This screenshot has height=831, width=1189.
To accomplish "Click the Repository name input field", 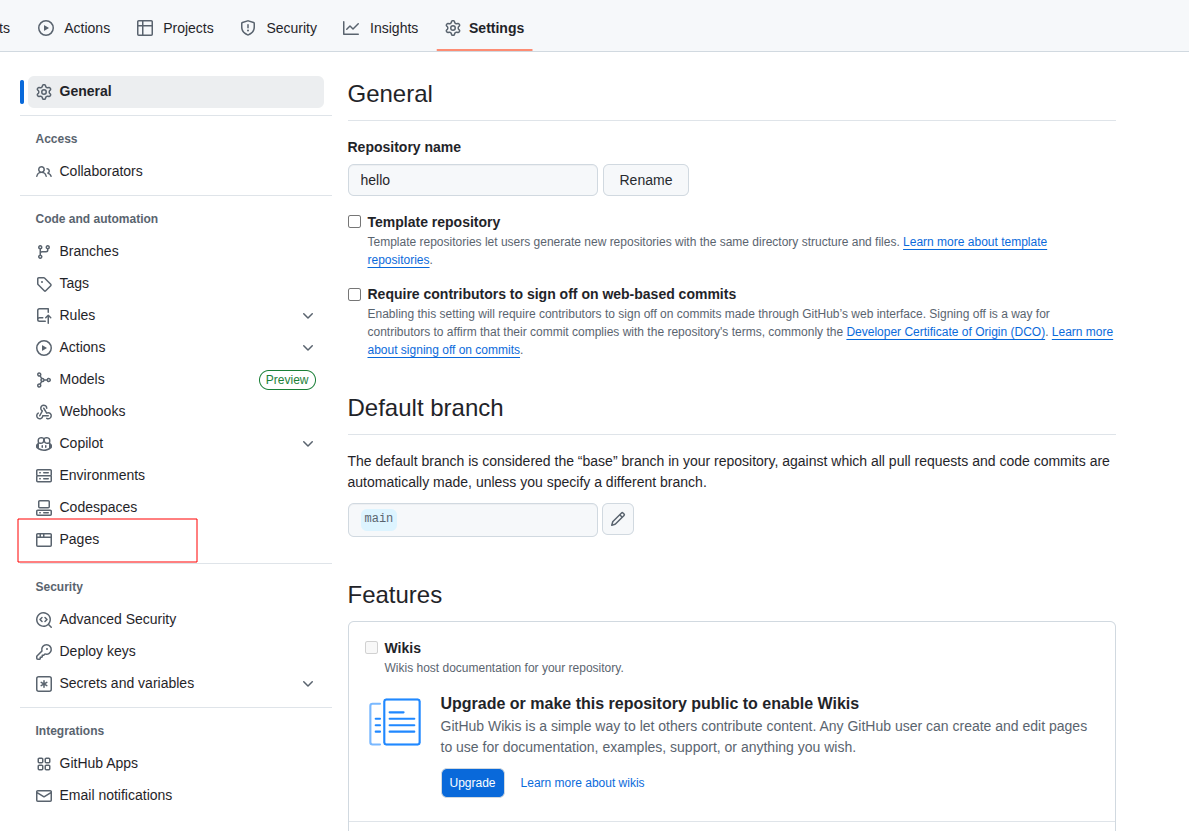I will coord(472,180).
